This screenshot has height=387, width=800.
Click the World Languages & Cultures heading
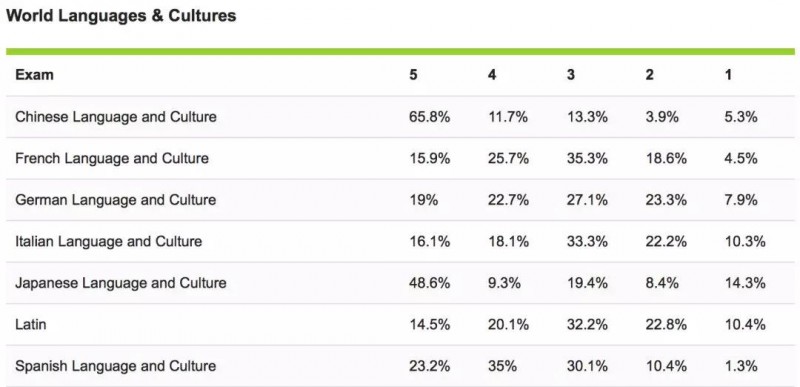121,16
